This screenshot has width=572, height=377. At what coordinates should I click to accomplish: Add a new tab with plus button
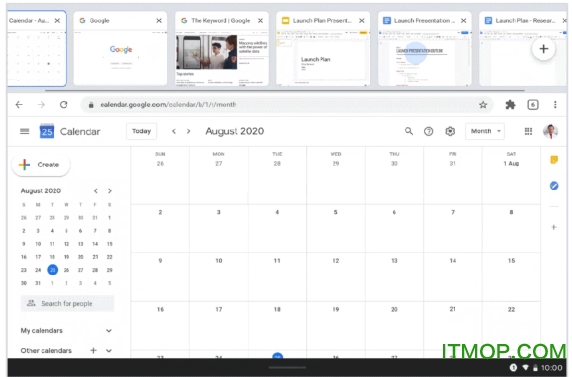(x=544, y=49)
